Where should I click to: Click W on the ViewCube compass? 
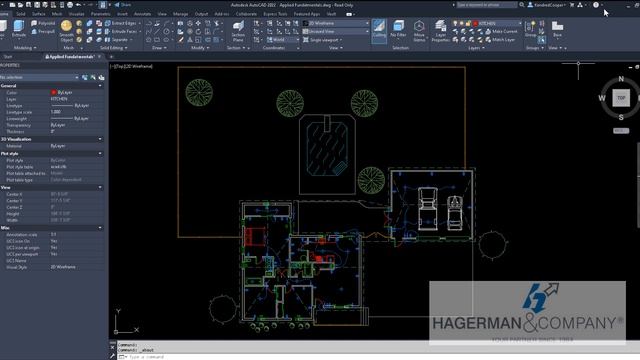pyautogui.click(x=602, y=98)
